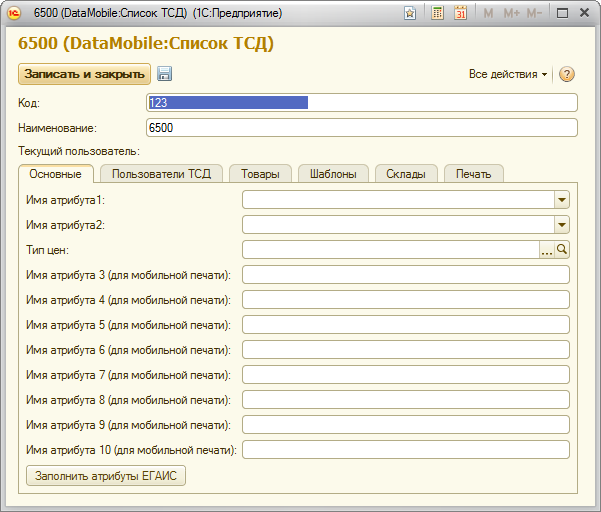Click the 1C application logo icon
601x512 pixels.
pyautogui.click(x=14, y=13)
